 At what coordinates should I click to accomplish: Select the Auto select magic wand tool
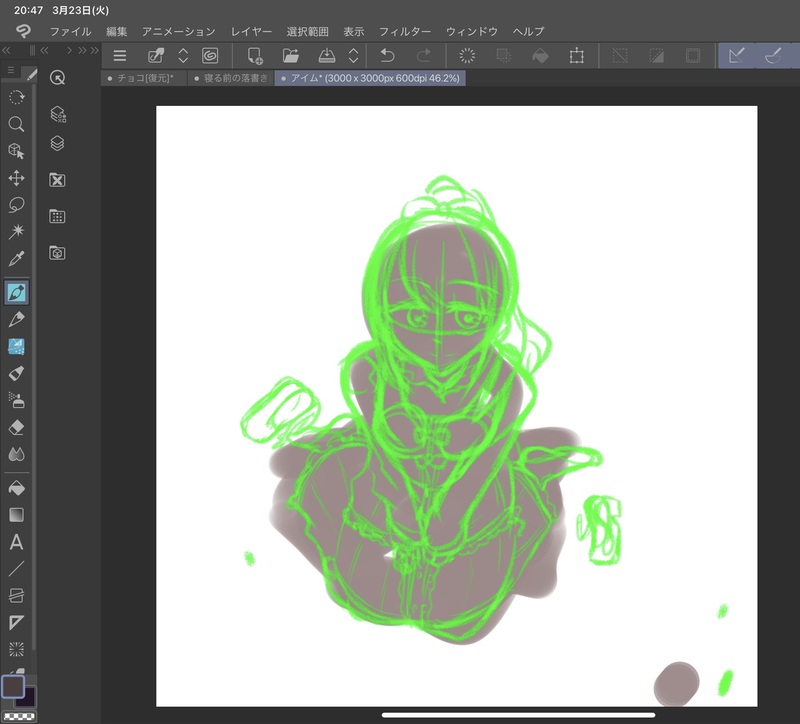point(16,231)
